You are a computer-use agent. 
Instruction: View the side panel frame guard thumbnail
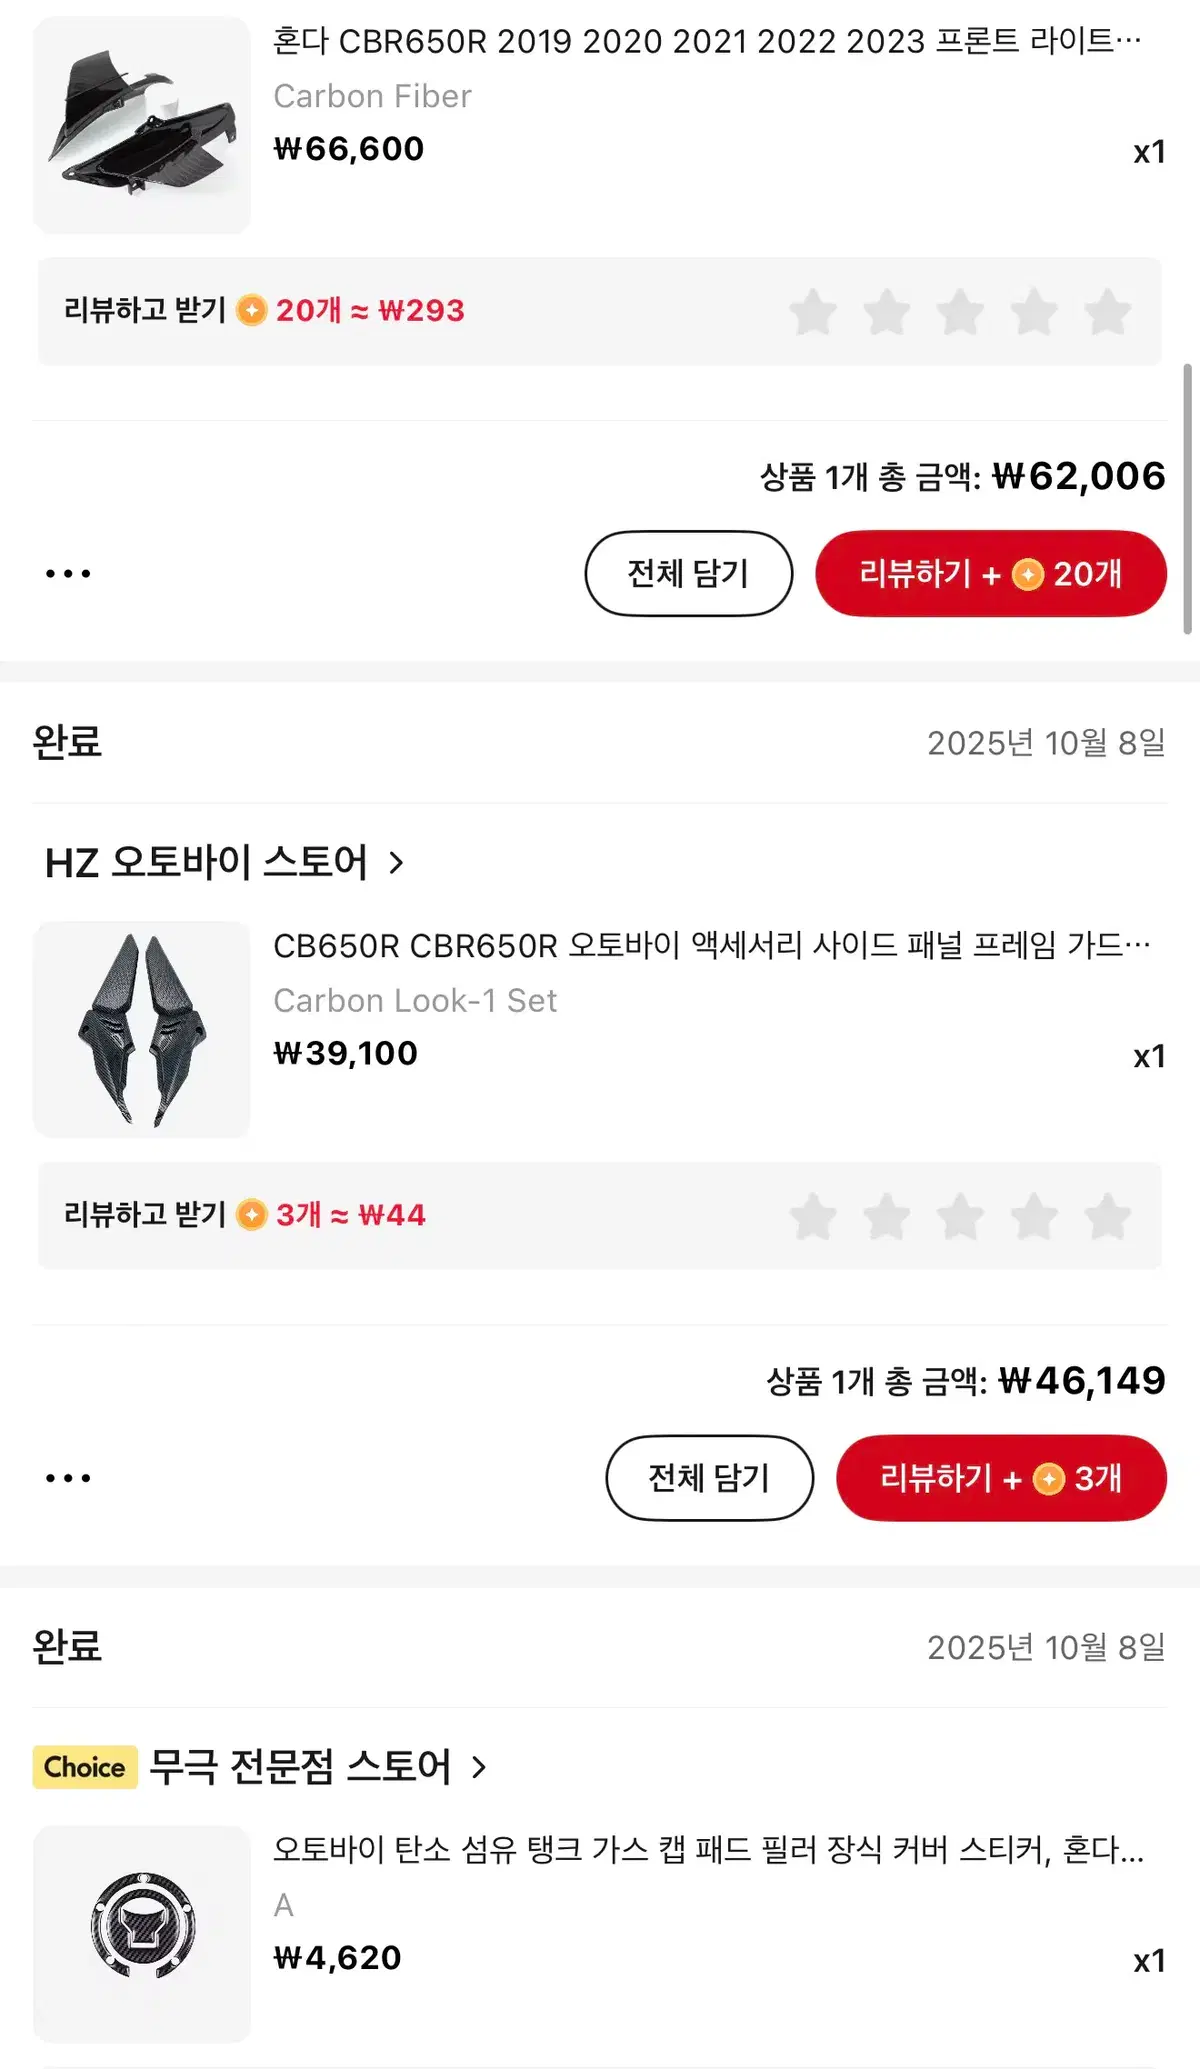(x=142, y=1029)
